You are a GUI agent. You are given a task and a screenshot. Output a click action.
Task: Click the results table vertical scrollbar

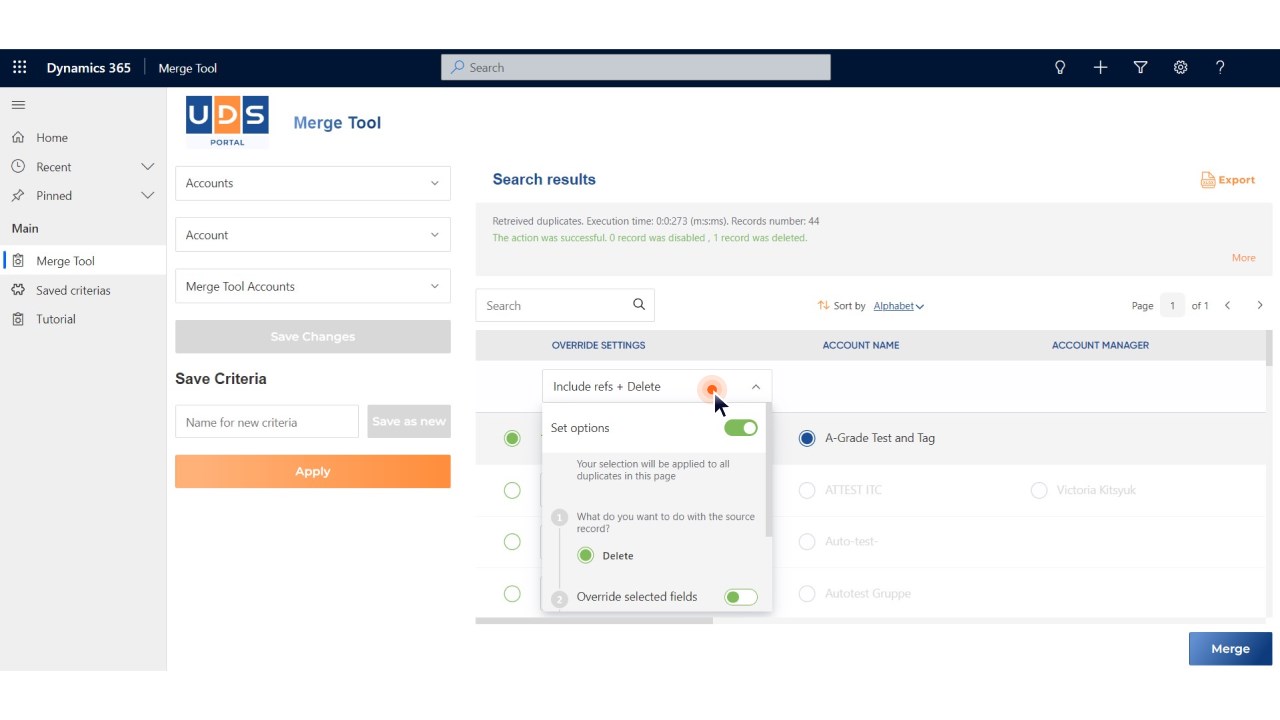tap(1269, 348)
